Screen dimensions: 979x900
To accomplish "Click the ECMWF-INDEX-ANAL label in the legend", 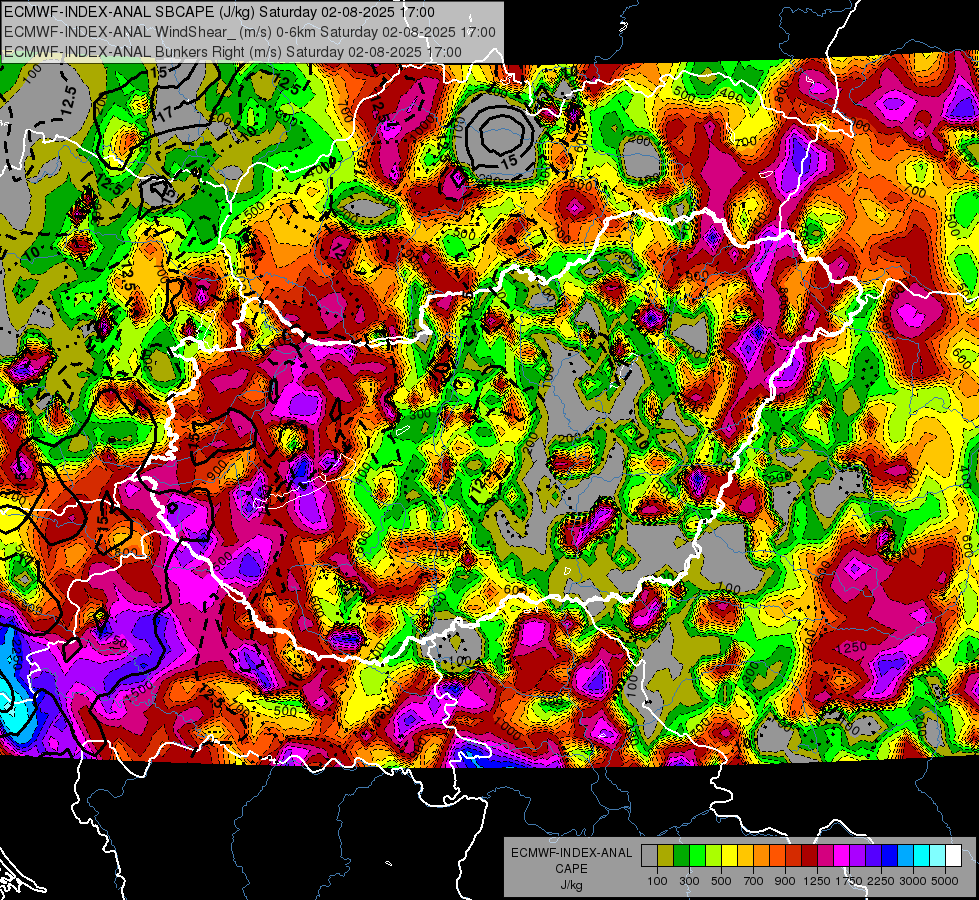I will click(x=571, y=853).
